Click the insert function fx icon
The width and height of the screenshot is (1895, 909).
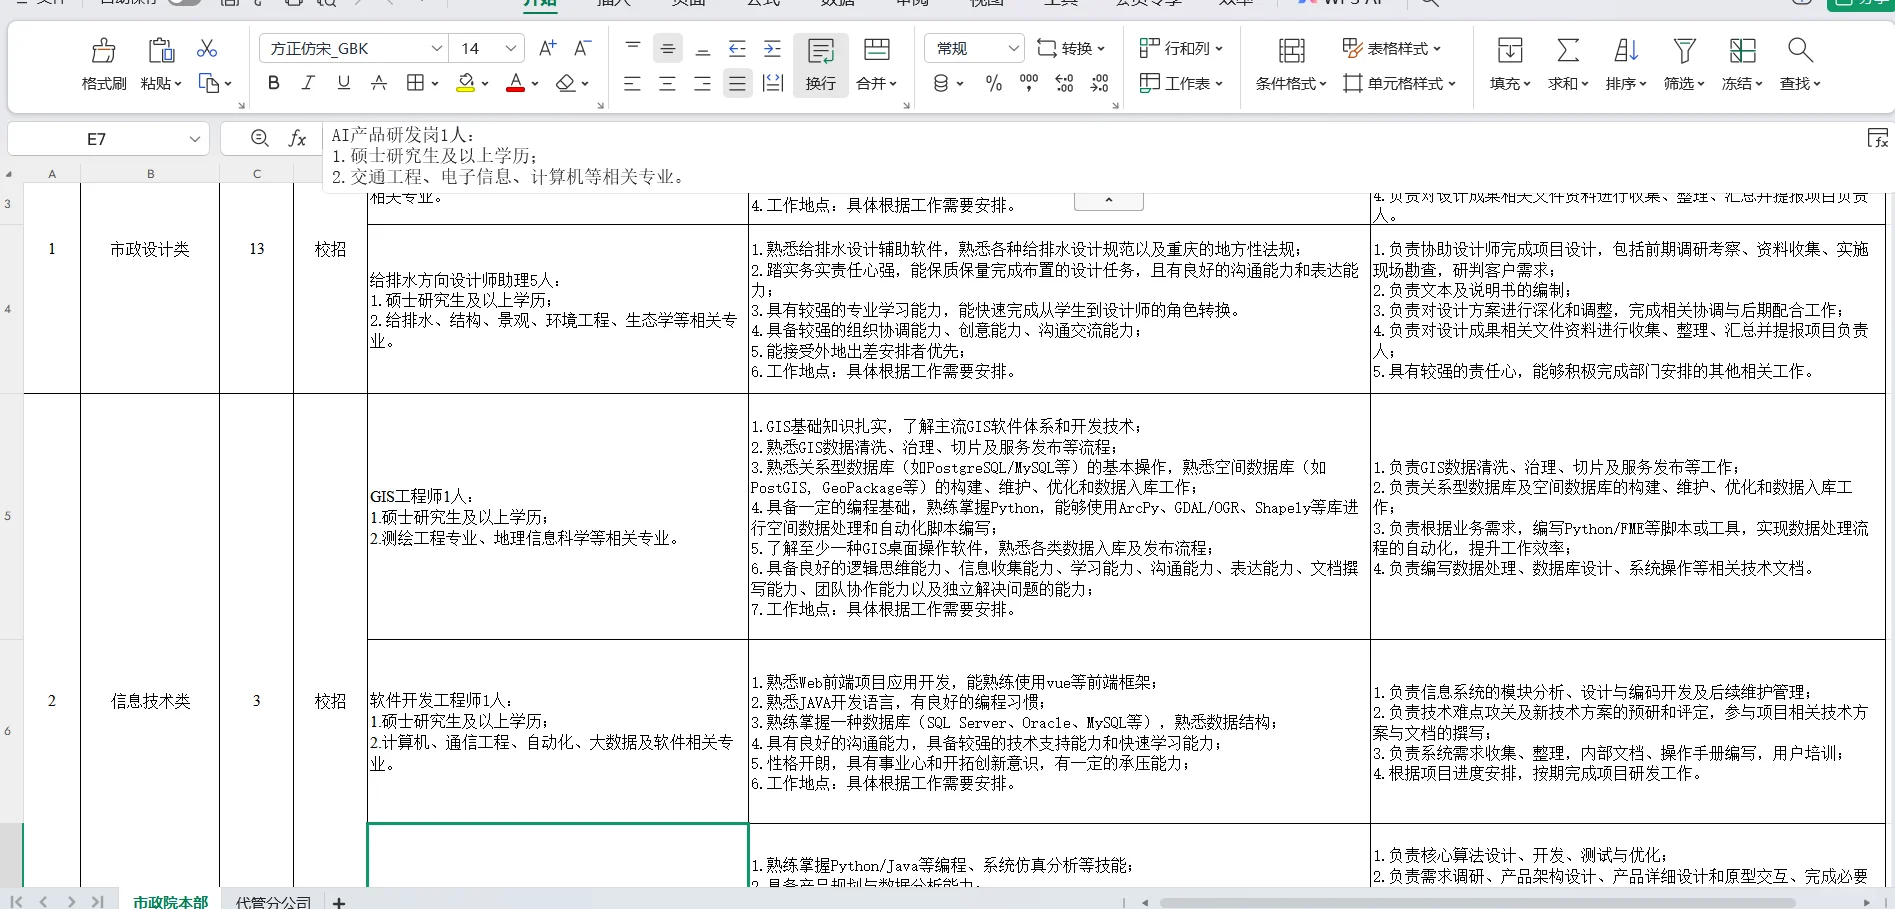point(297,139)
